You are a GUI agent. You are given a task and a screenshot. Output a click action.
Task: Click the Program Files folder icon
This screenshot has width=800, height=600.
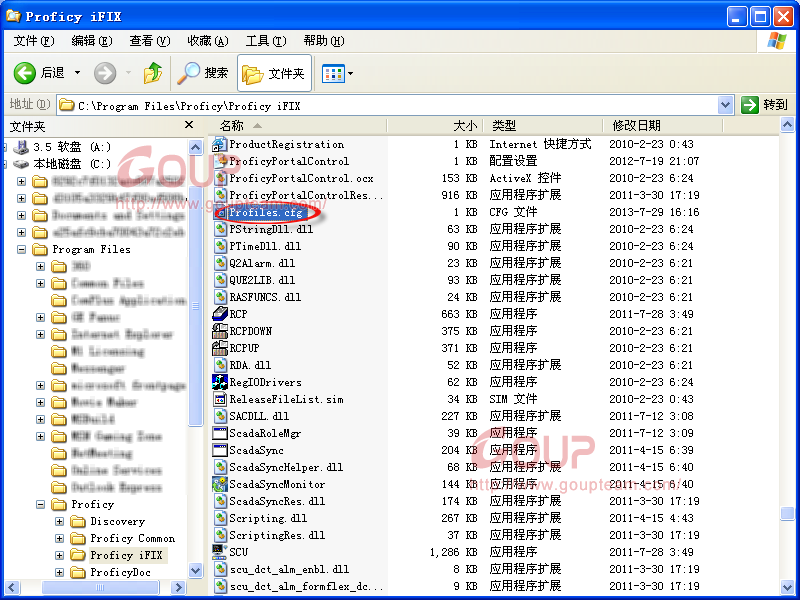click(x=40, y=249)
